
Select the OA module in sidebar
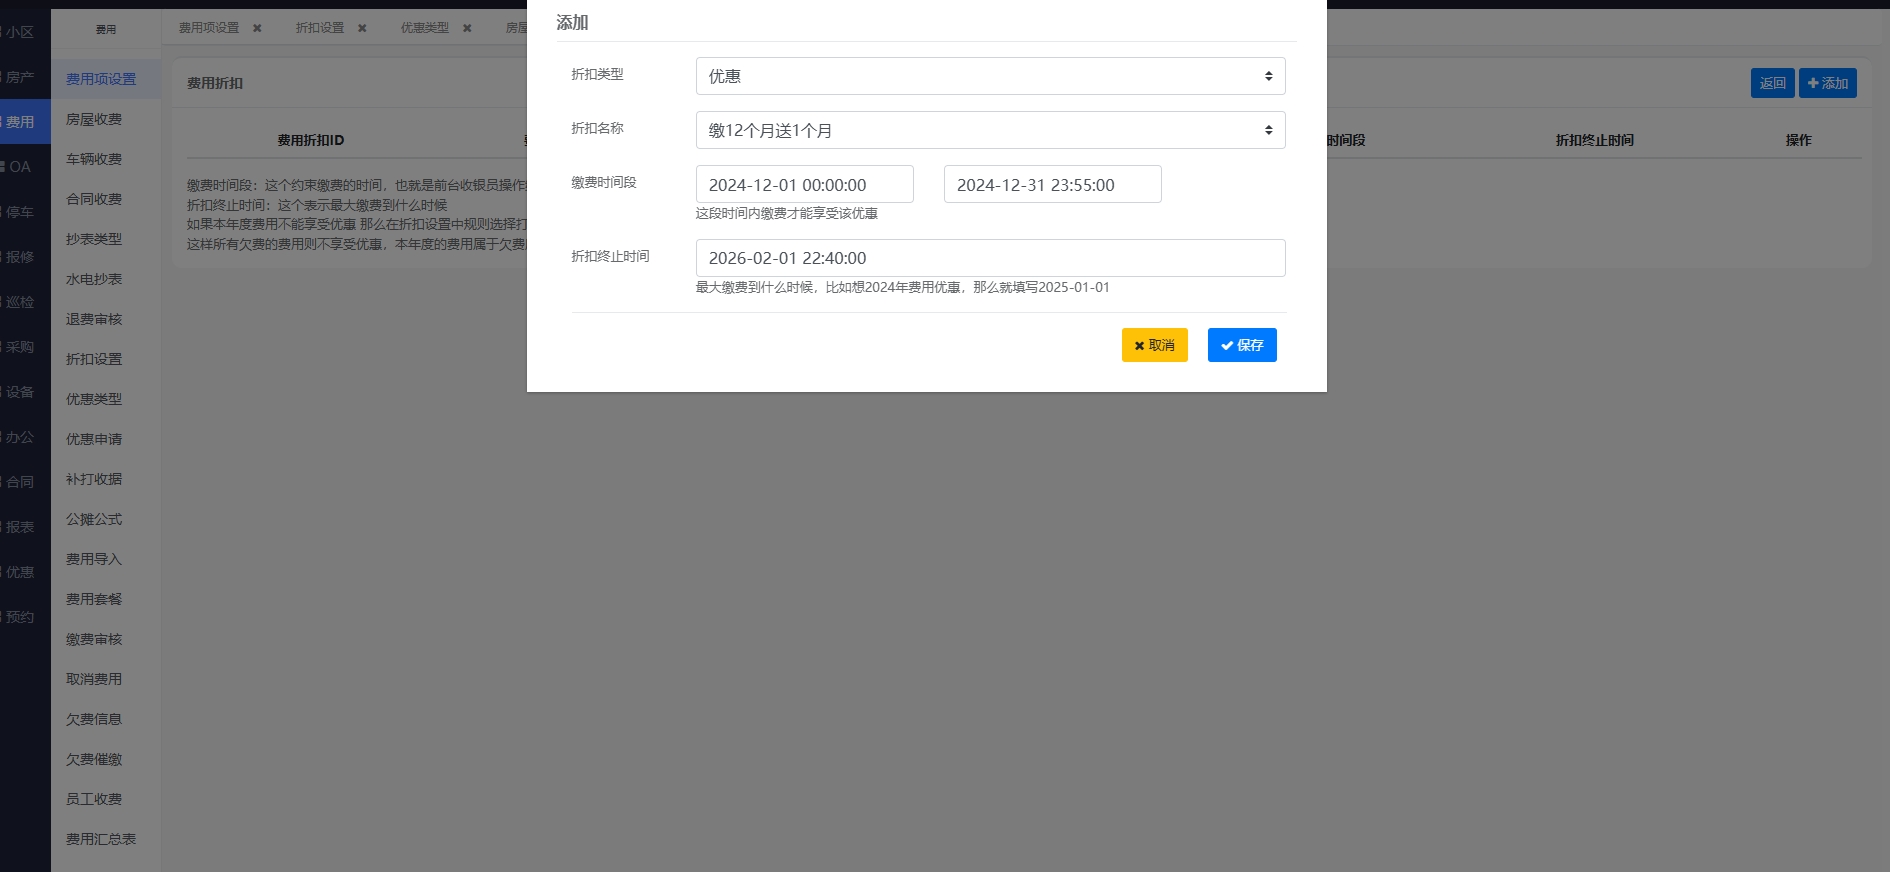(x=20, y=167)
